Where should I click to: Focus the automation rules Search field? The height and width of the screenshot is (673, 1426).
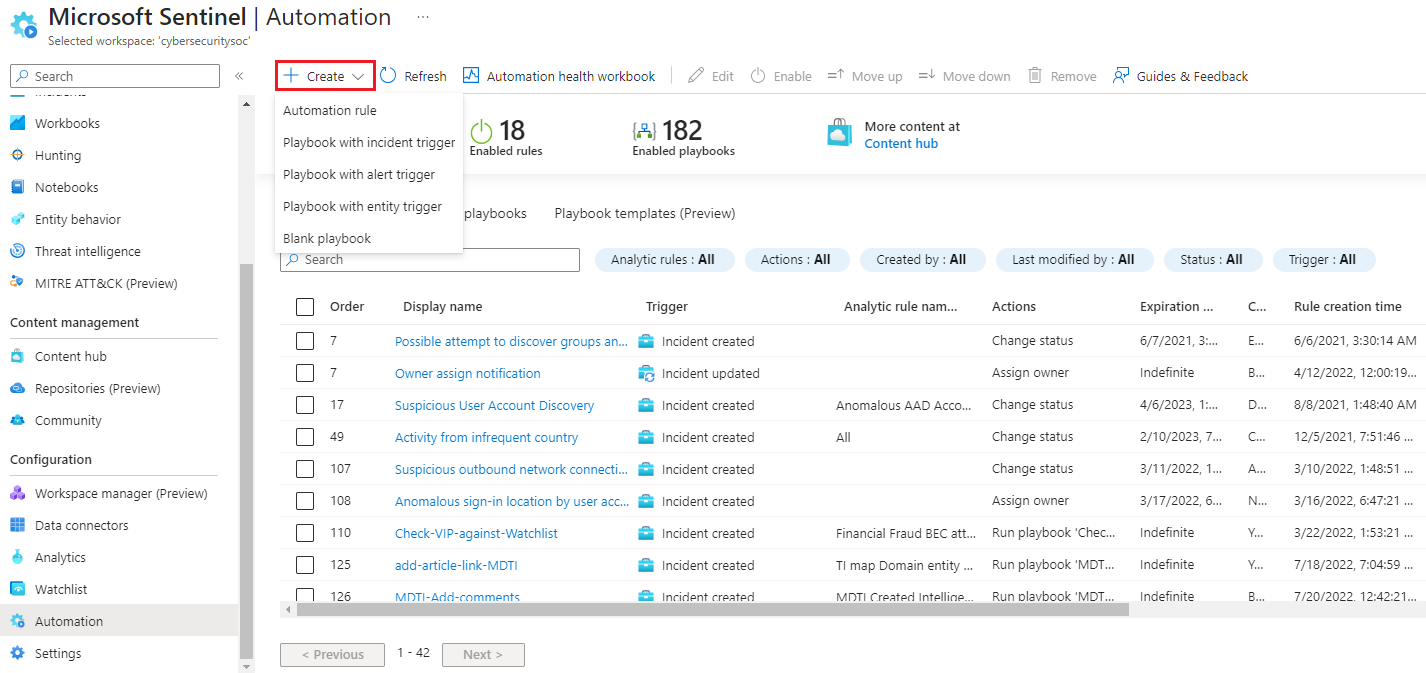pos(430,260)
